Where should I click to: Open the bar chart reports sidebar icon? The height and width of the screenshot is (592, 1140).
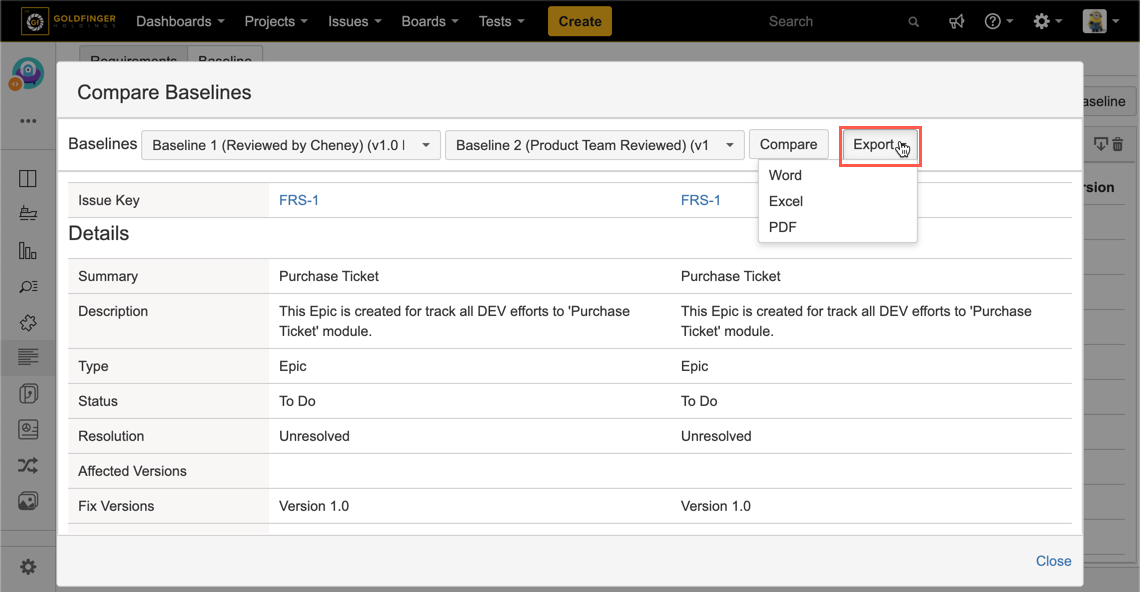(28, 250)
